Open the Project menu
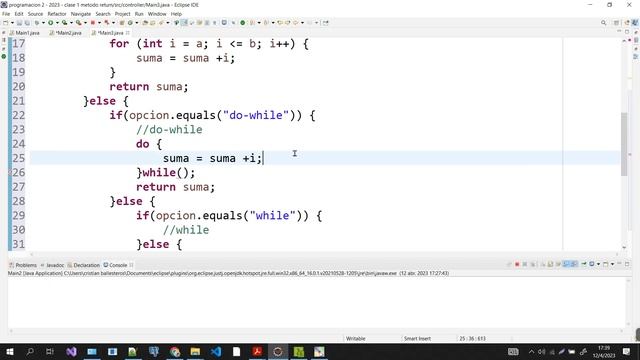This screenshot has width=640, height=360. tap(122, 14)
